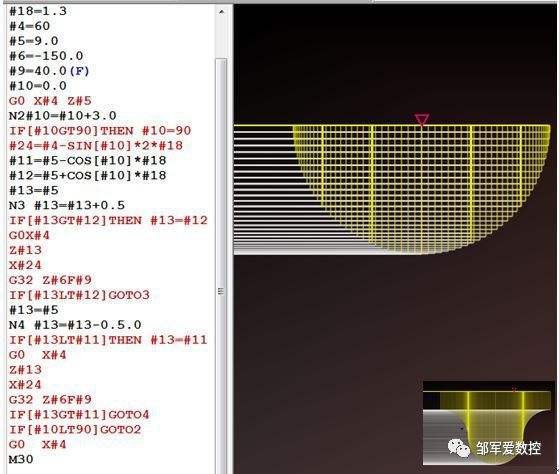
Task: Click the line 'IF[#13GT#11]GOTO4'
Action: pos(79,415)
